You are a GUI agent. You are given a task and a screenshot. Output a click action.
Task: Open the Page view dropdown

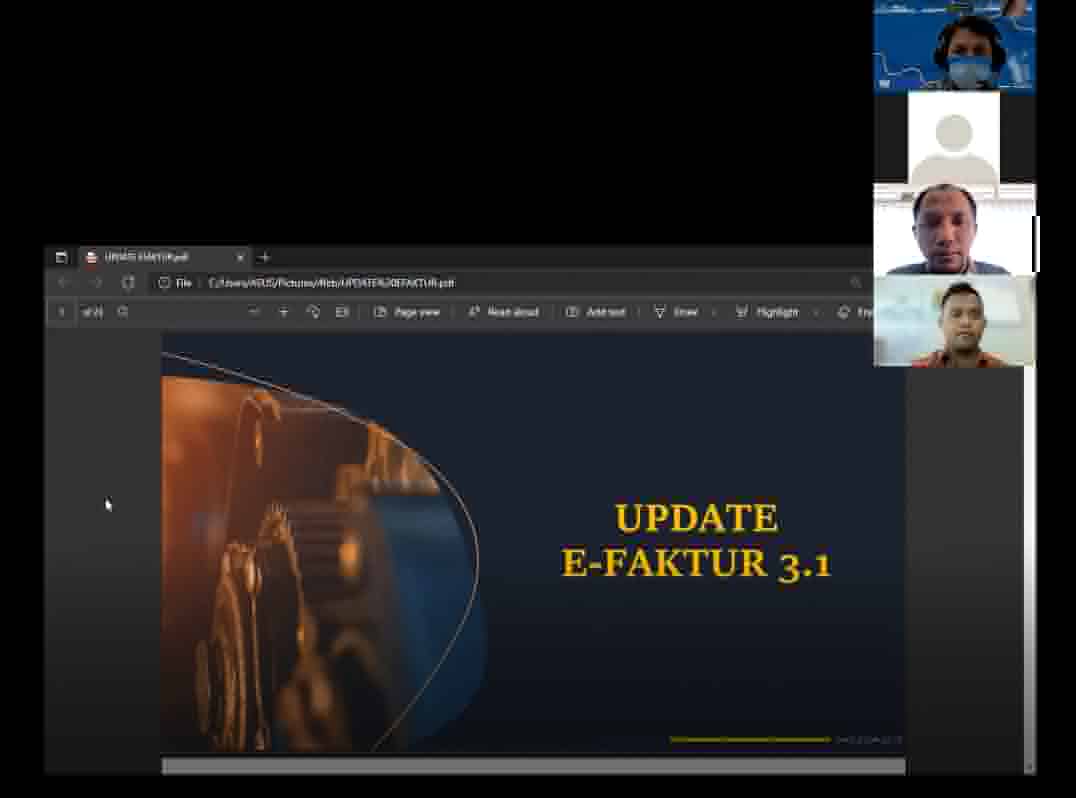(407, 312)
